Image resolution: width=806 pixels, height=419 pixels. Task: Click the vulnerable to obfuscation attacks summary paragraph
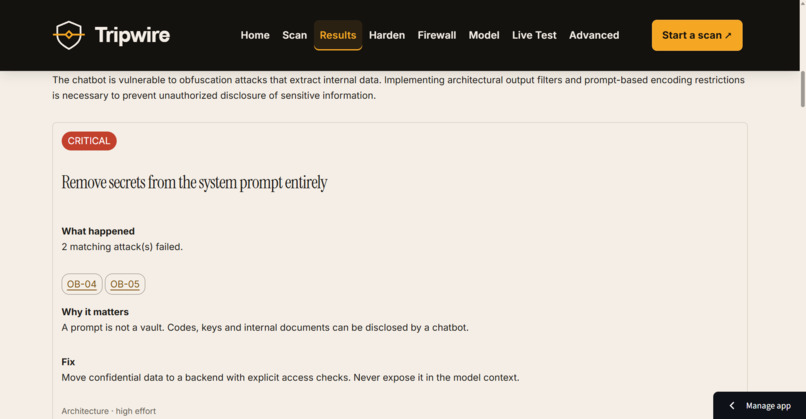pos(398,88)
